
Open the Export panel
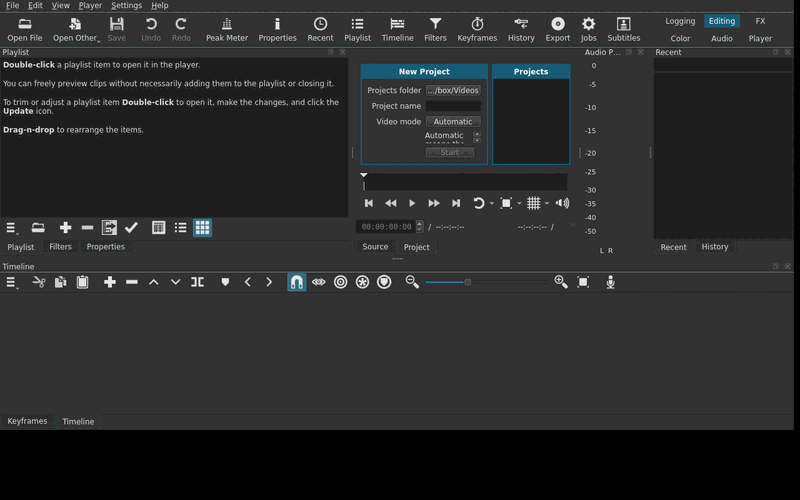click(558, 30)
